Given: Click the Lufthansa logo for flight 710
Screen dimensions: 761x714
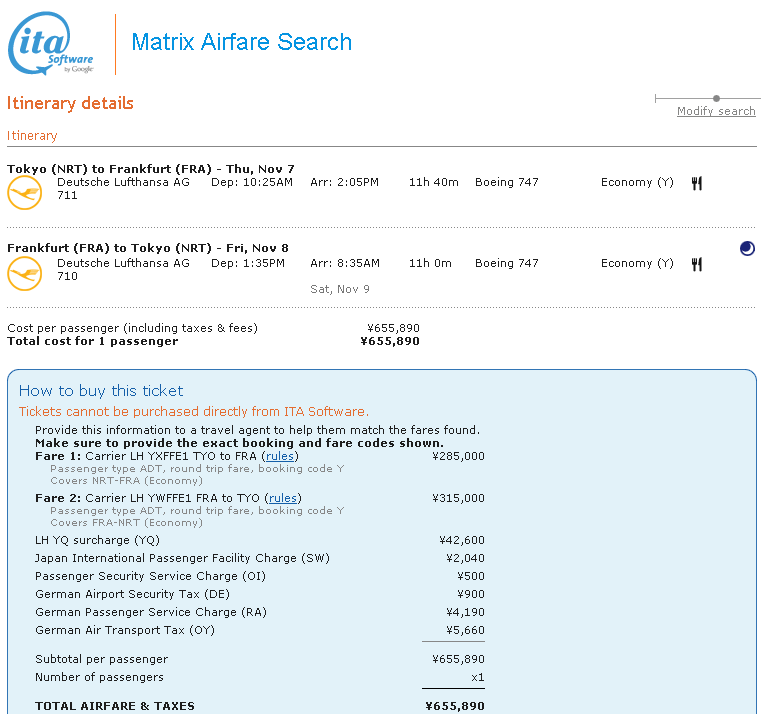Looking at the screenshot, I should [x=24, y=273].
